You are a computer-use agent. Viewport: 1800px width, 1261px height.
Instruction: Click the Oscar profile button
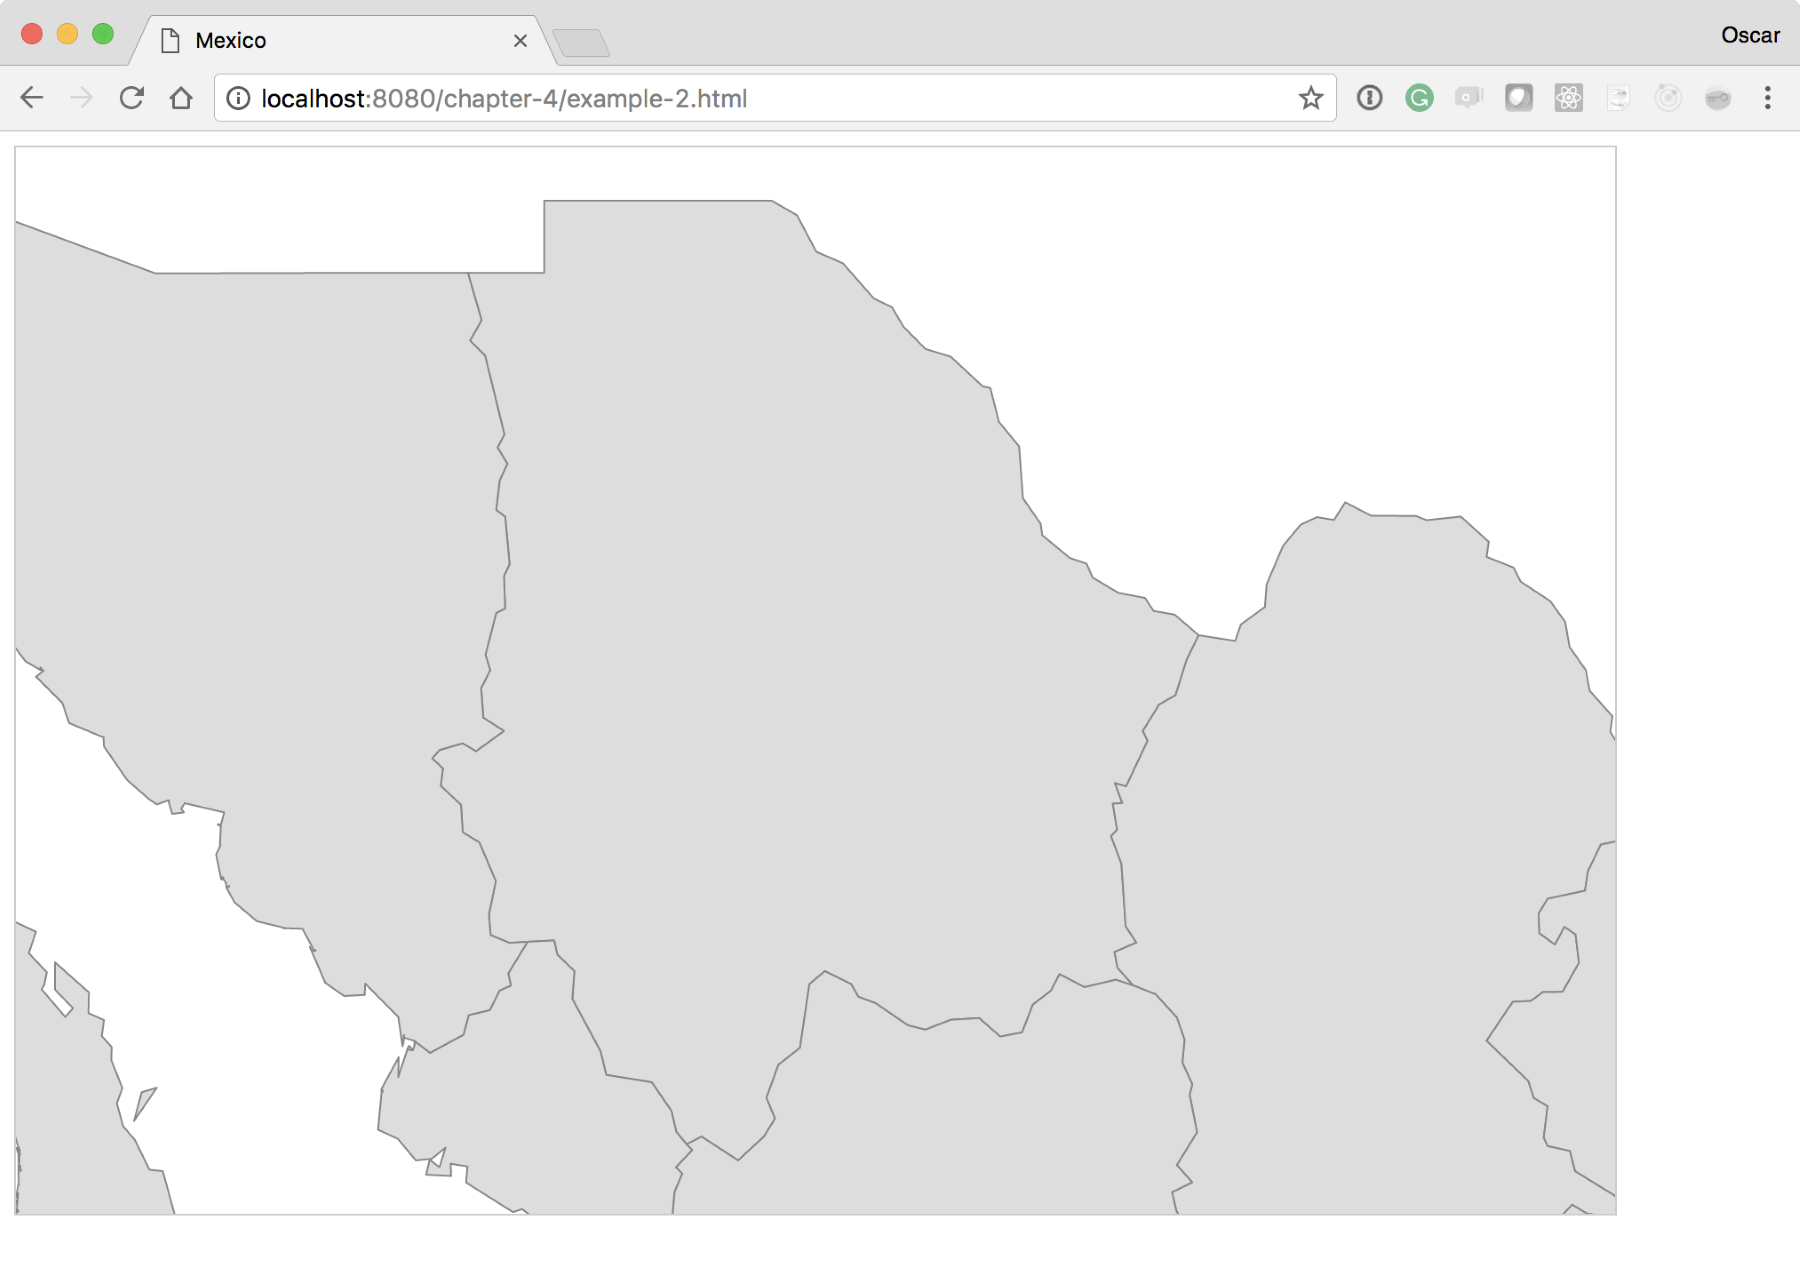(1750, 35)
